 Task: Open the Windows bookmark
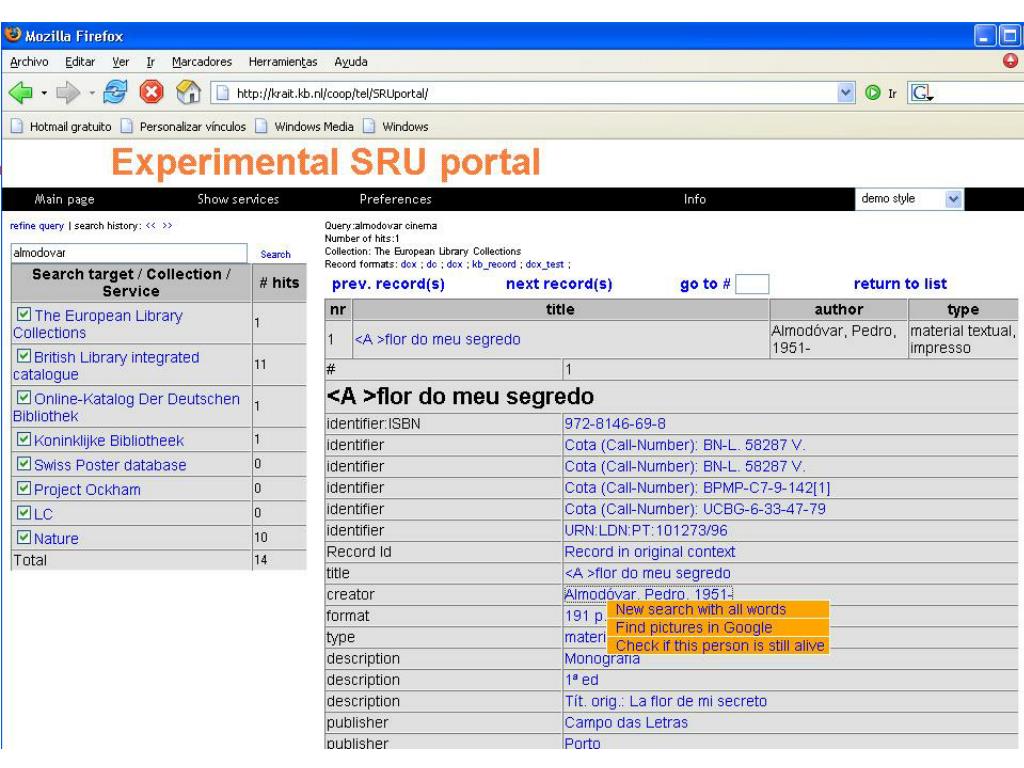coord(396,127)
